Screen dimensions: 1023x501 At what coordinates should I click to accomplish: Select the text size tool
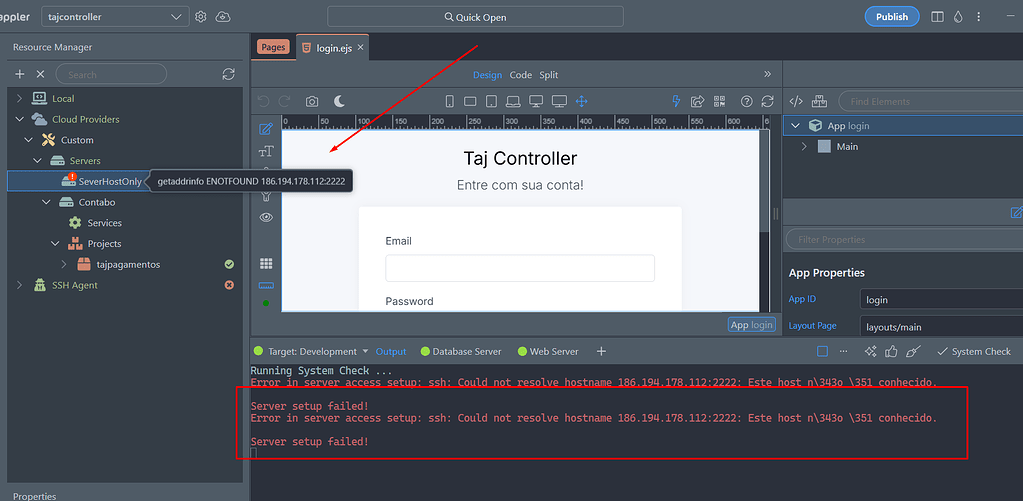266,151
